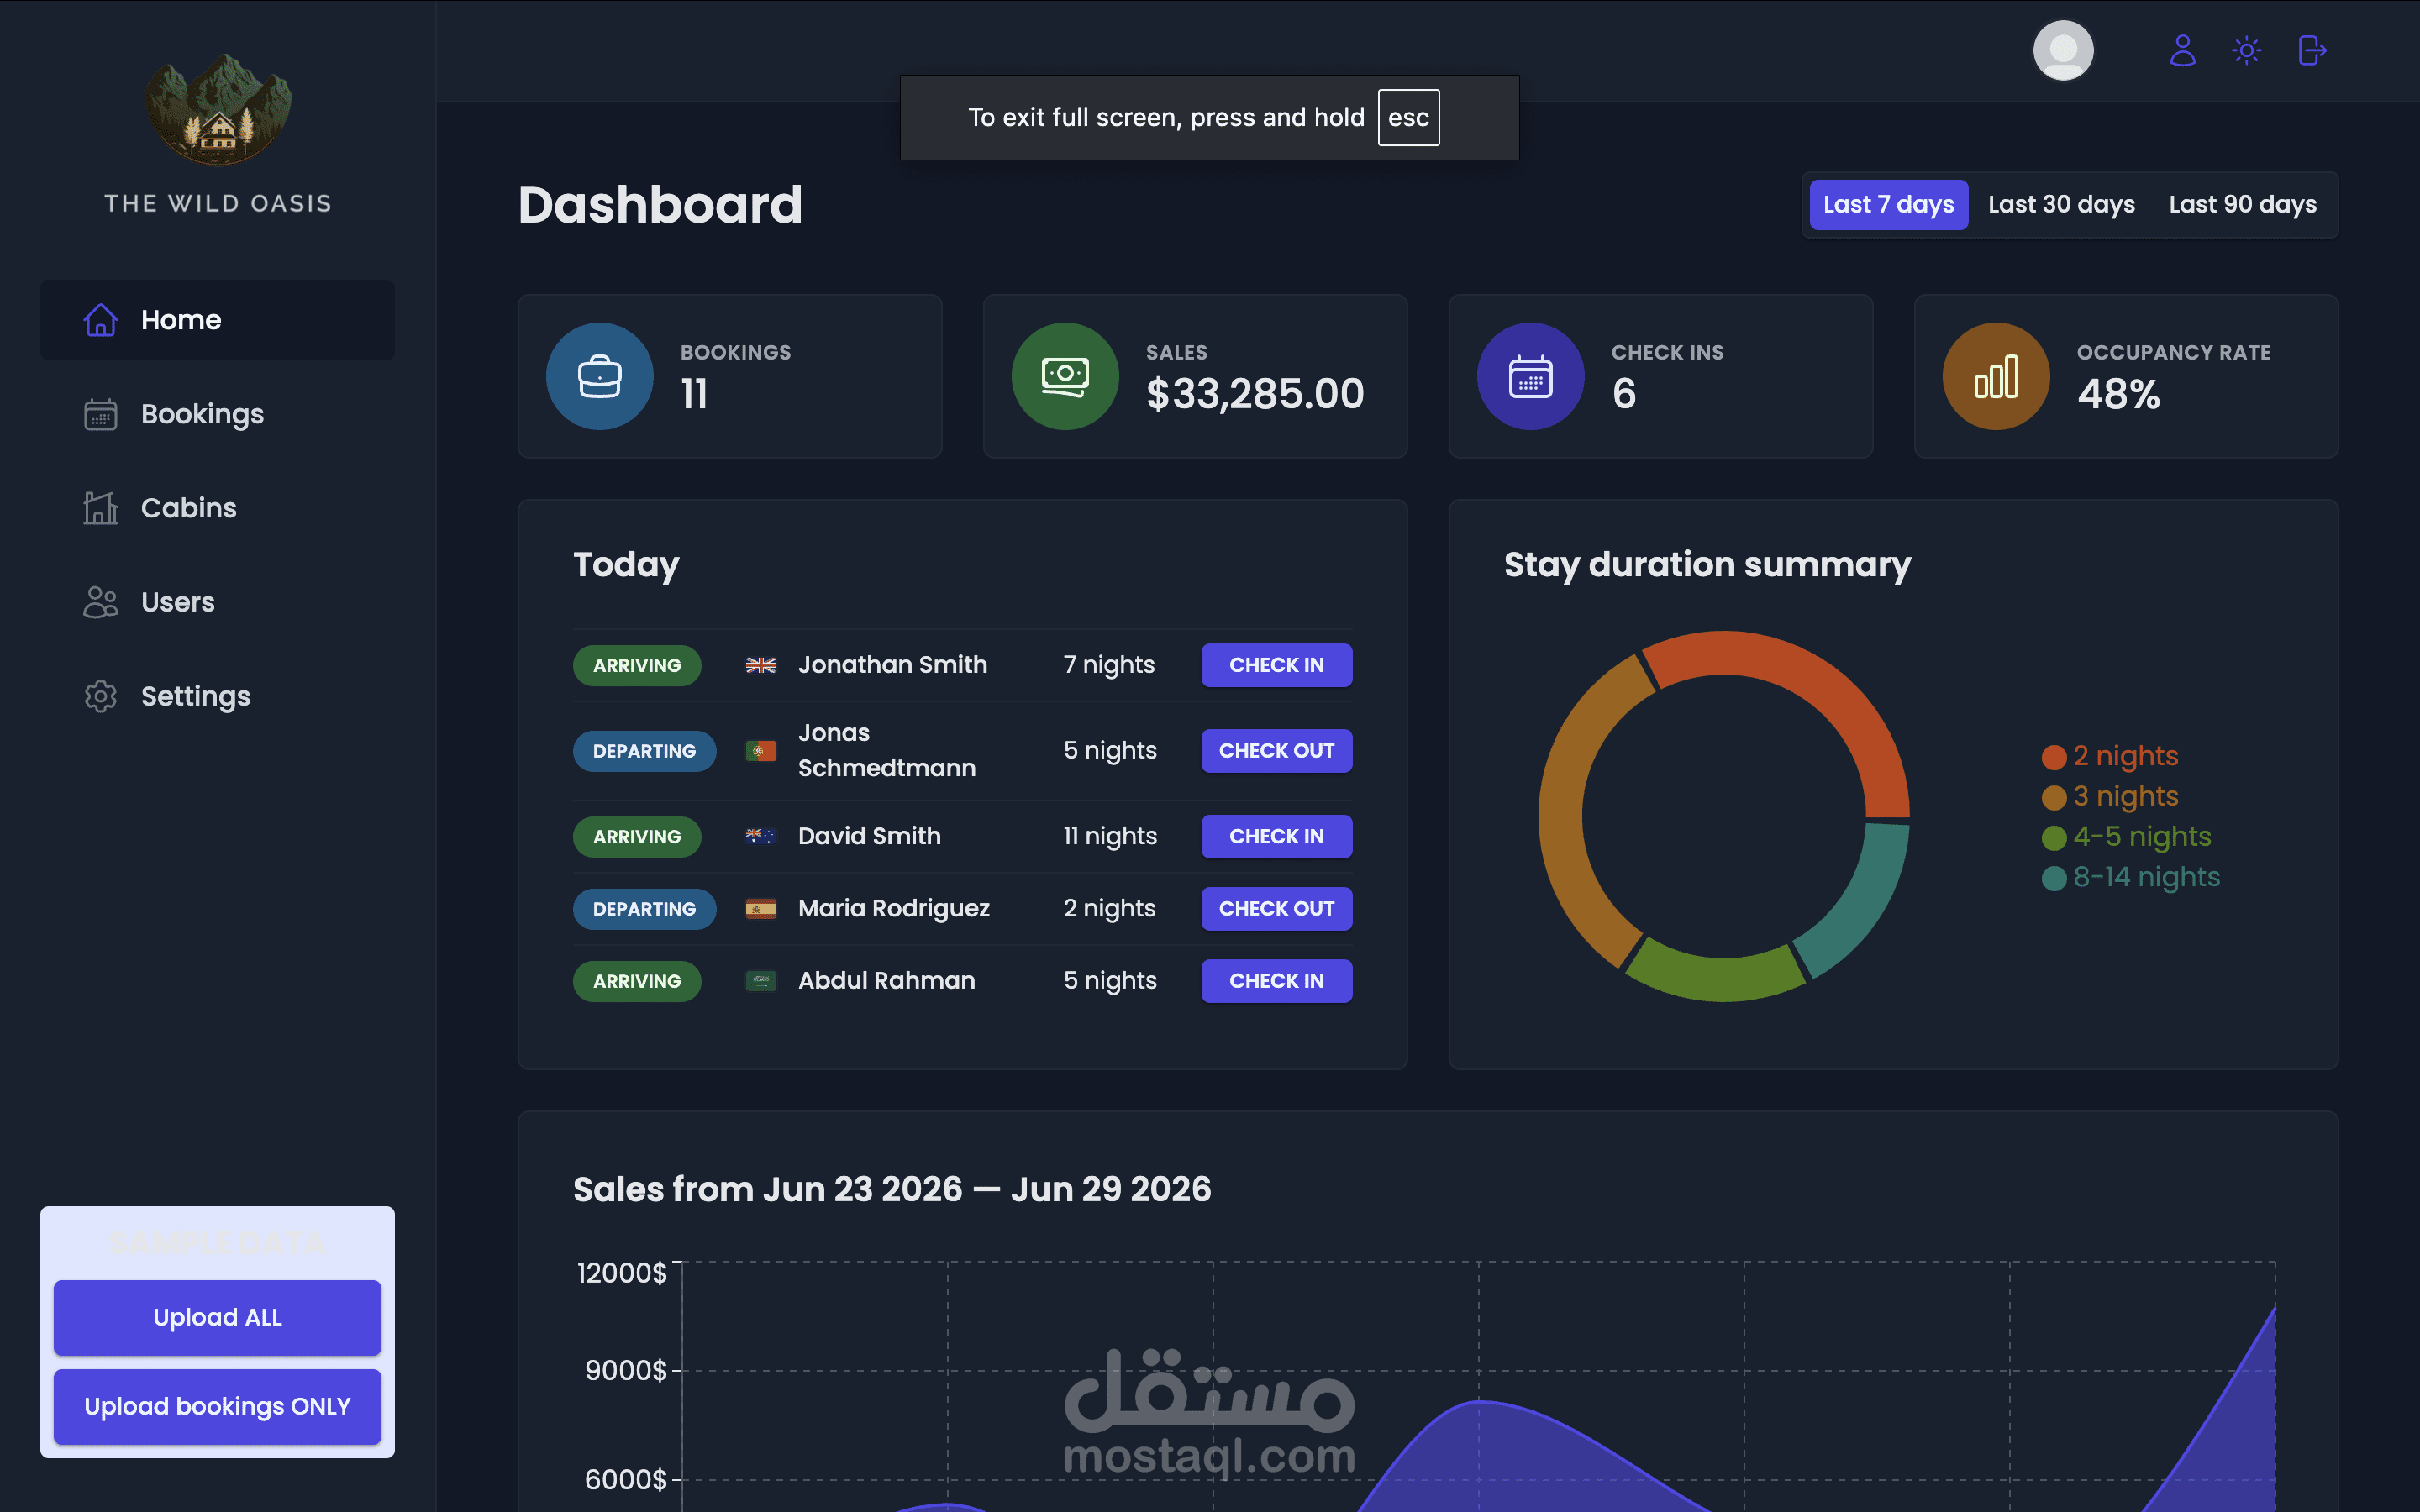This screenshot has height=1512, width=2420.
Task: Click Abdul Rahman's ARRIVING tag
Action: pyautogui.click(x=637, y=981)
